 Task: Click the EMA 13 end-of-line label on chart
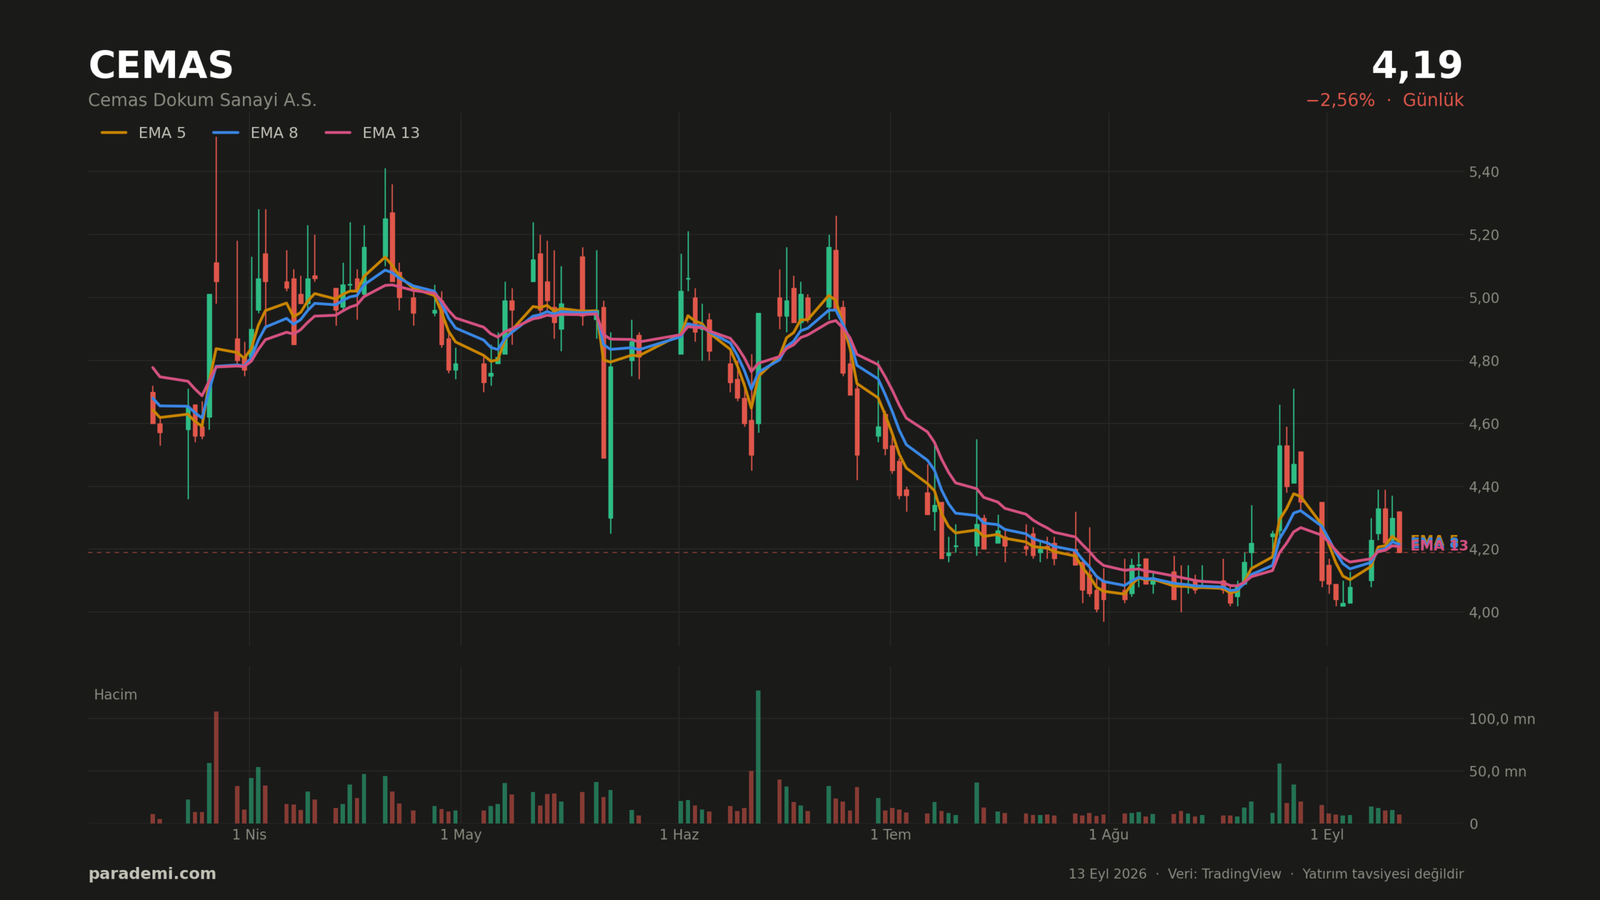1439,546
